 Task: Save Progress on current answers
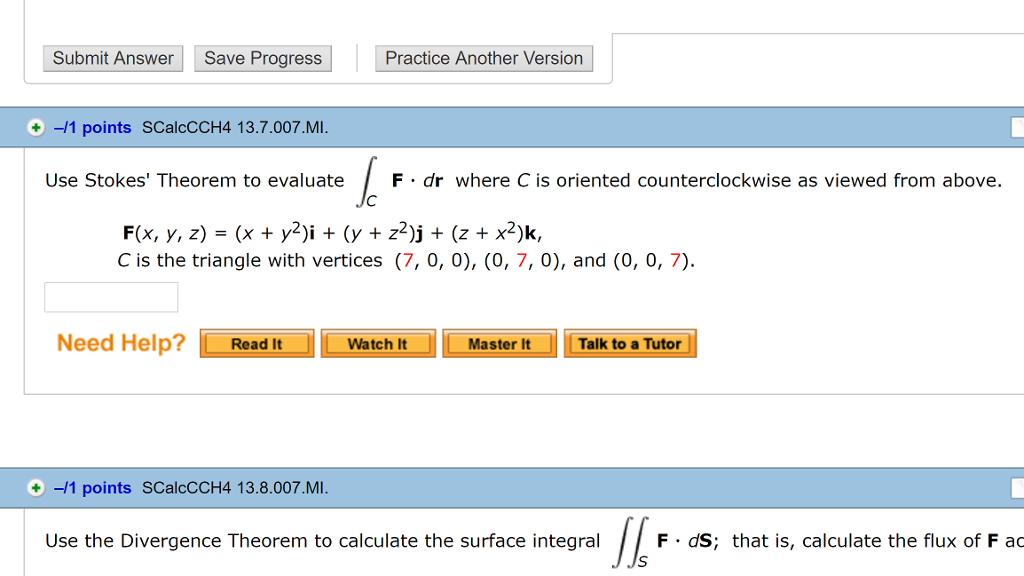(263, 58)
